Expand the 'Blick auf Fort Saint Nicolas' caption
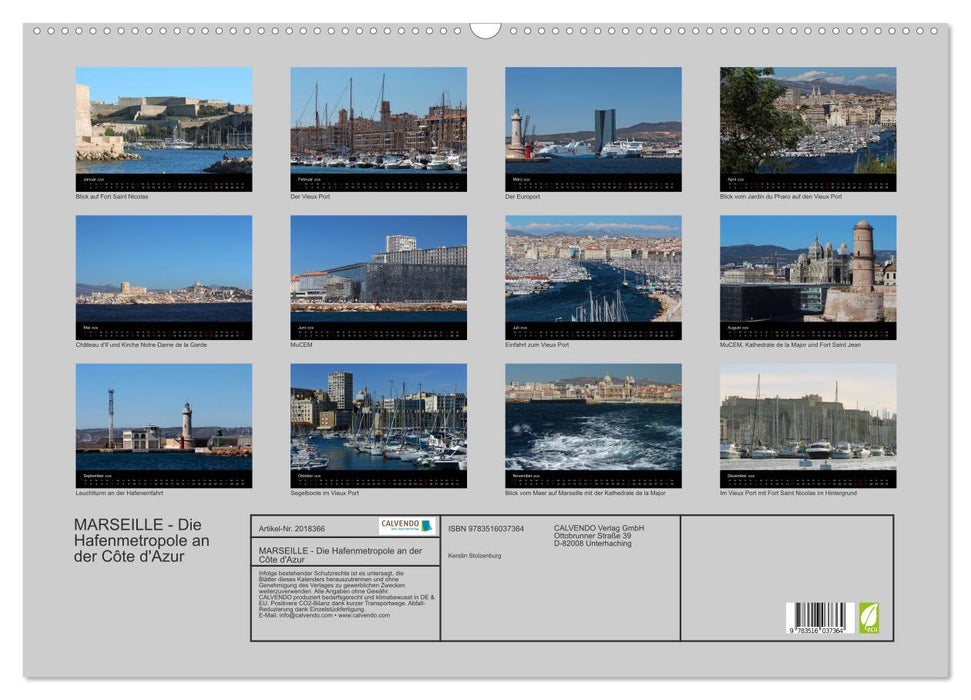The image size is (971, 700). pyautogui.click(x=113, y=197)
